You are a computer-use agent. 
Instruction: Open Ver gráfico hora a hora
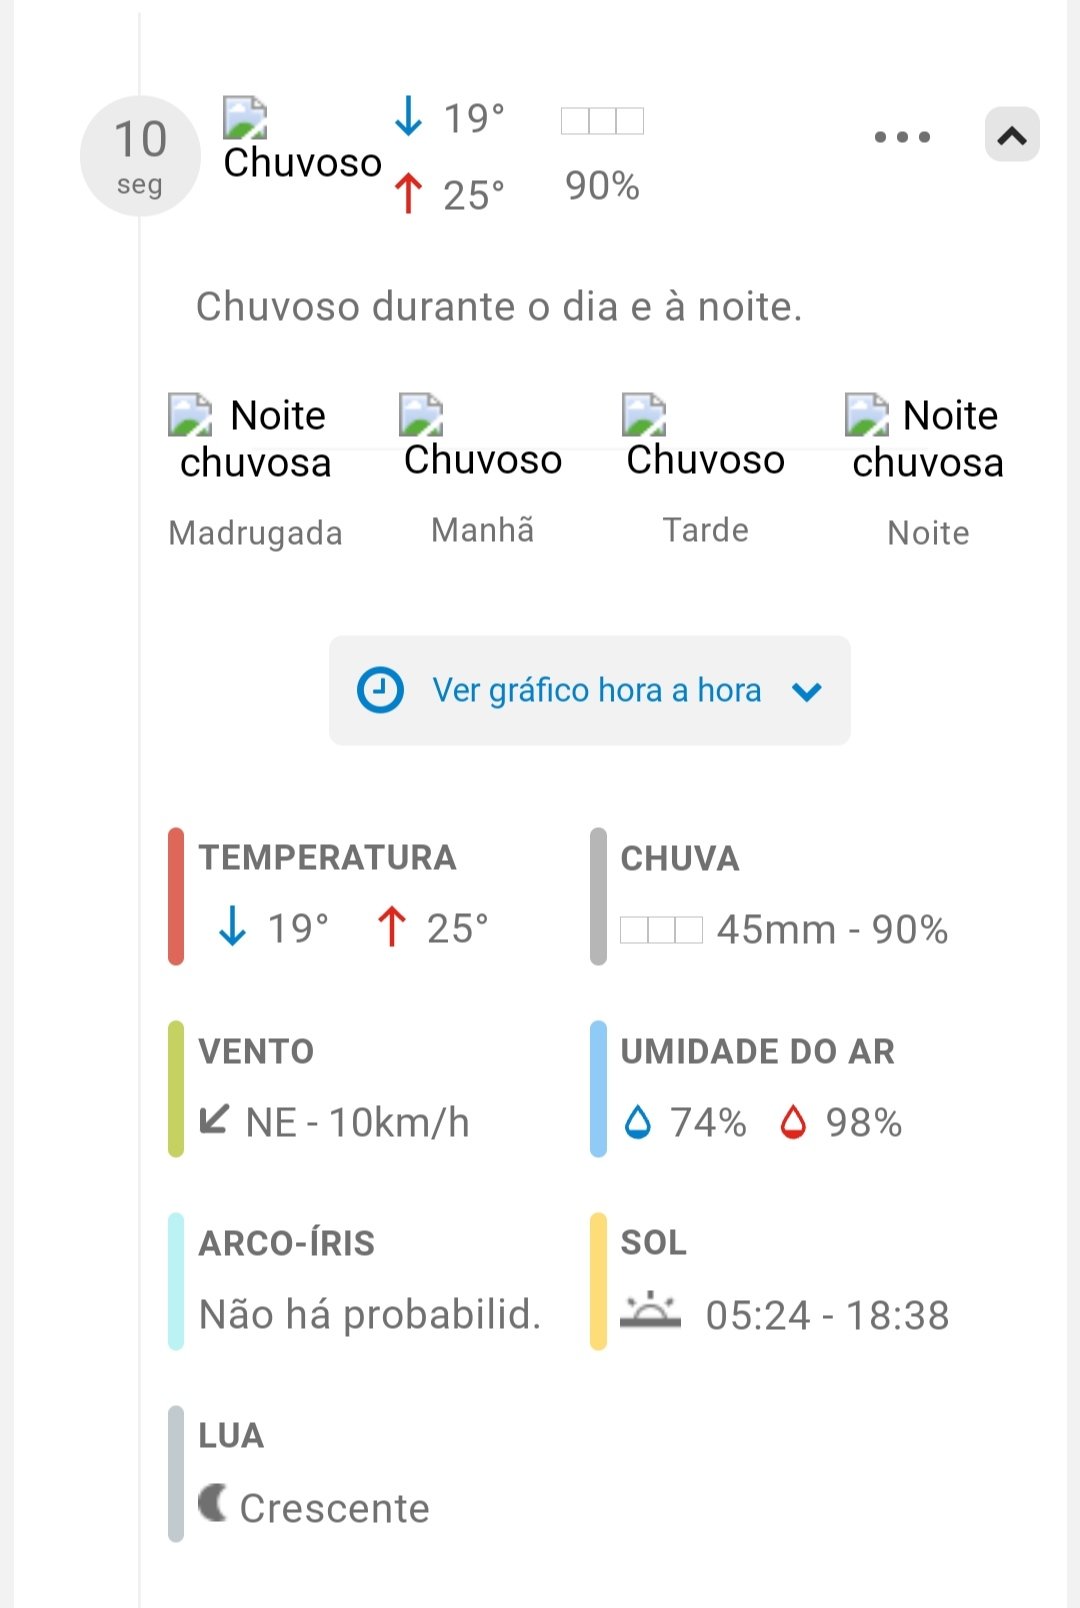[x=595, y=690]
